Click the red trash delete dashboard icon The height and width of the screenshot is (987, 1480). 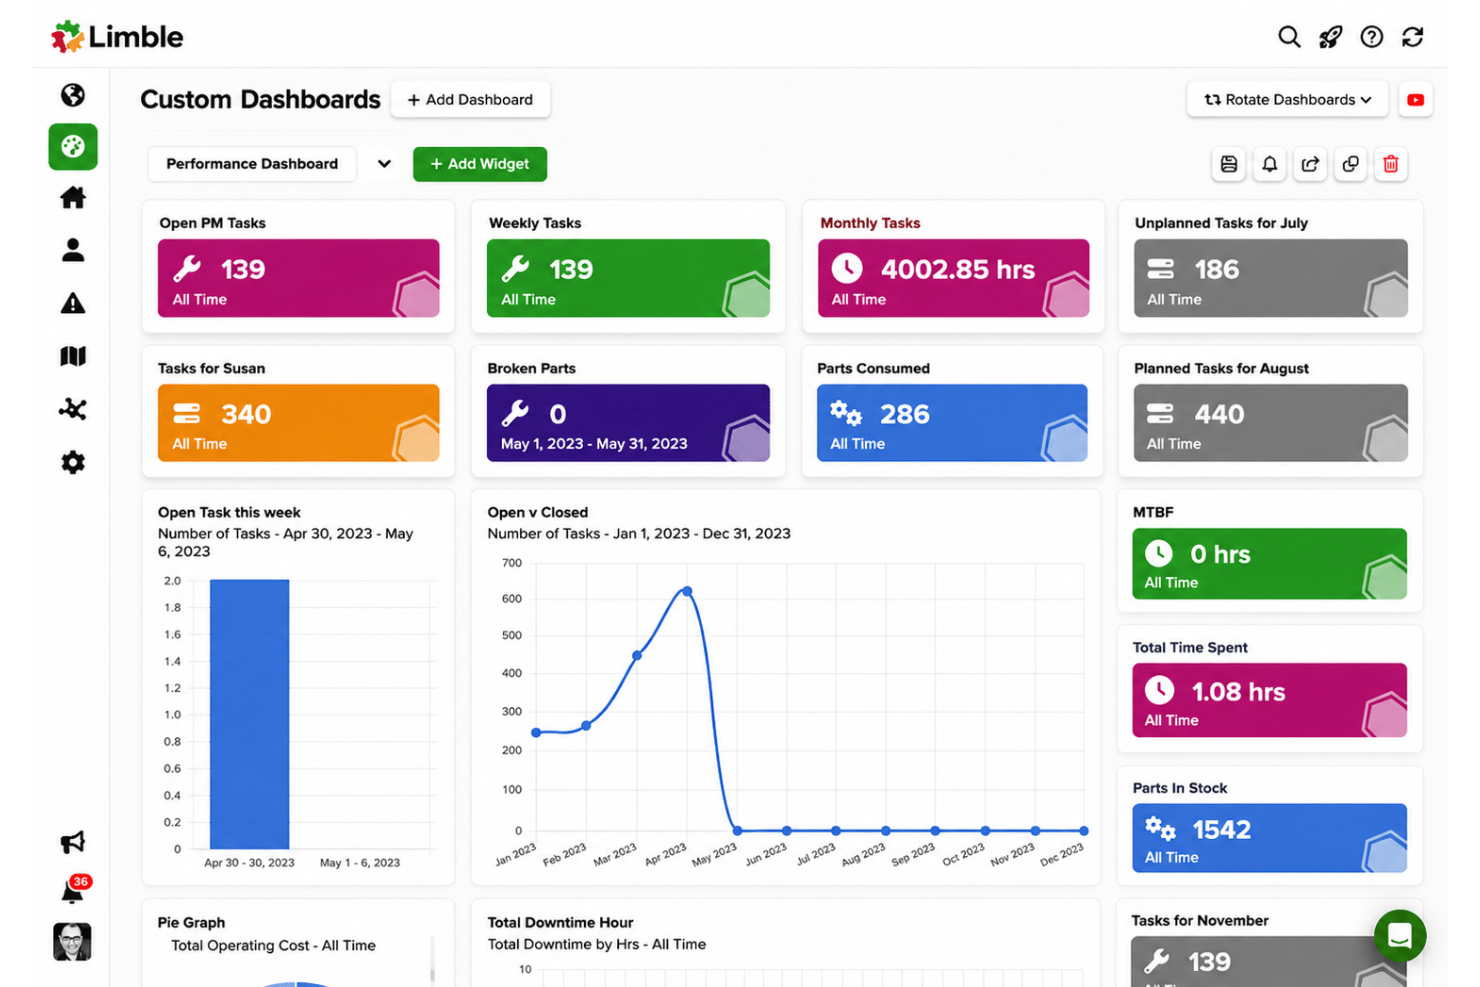[1390, 164]
